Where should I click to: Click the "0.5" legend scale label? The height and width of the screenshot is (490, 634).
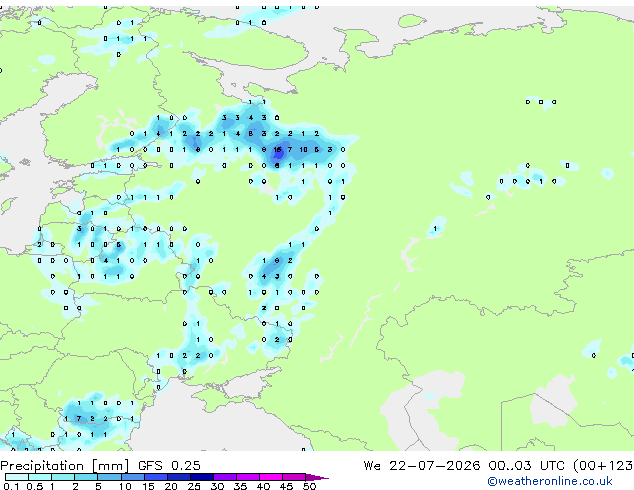point(35,486)
